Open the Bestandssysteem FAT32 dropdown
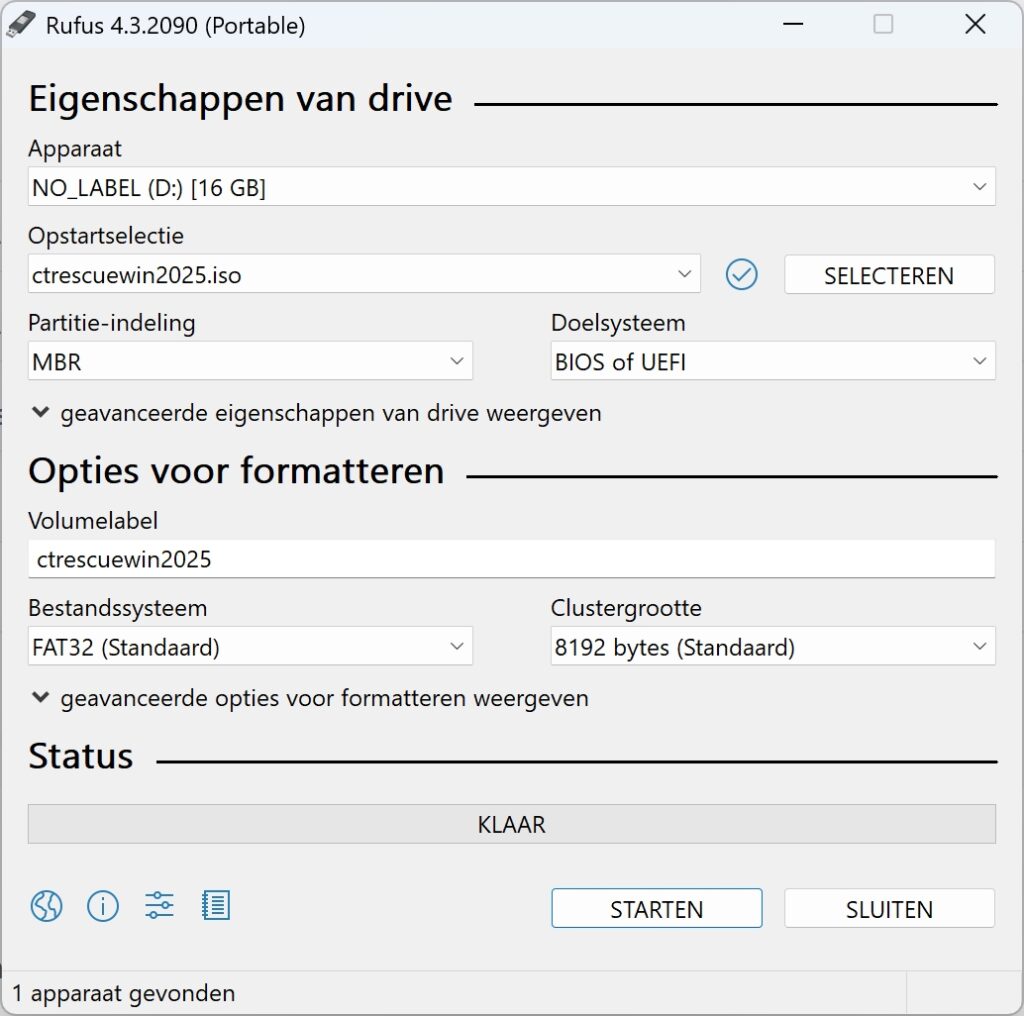The image size is (1024, 1016). click(250, 647)
